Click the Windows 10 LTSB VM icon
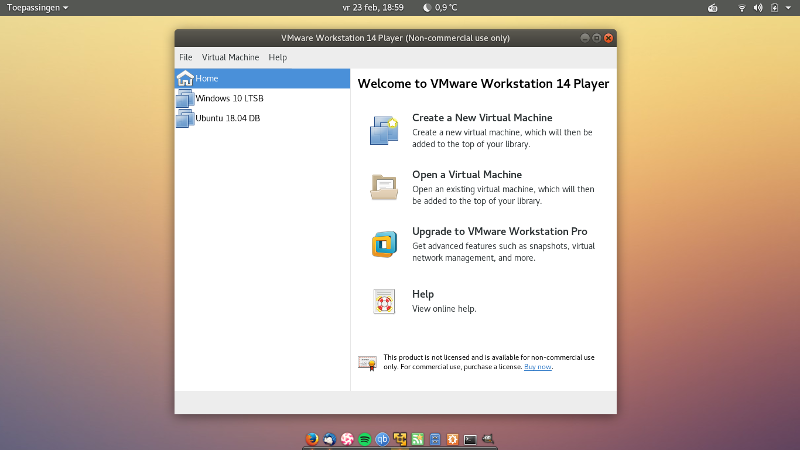The width and height of the screenshot is (800, 450). tap(185, 98)
